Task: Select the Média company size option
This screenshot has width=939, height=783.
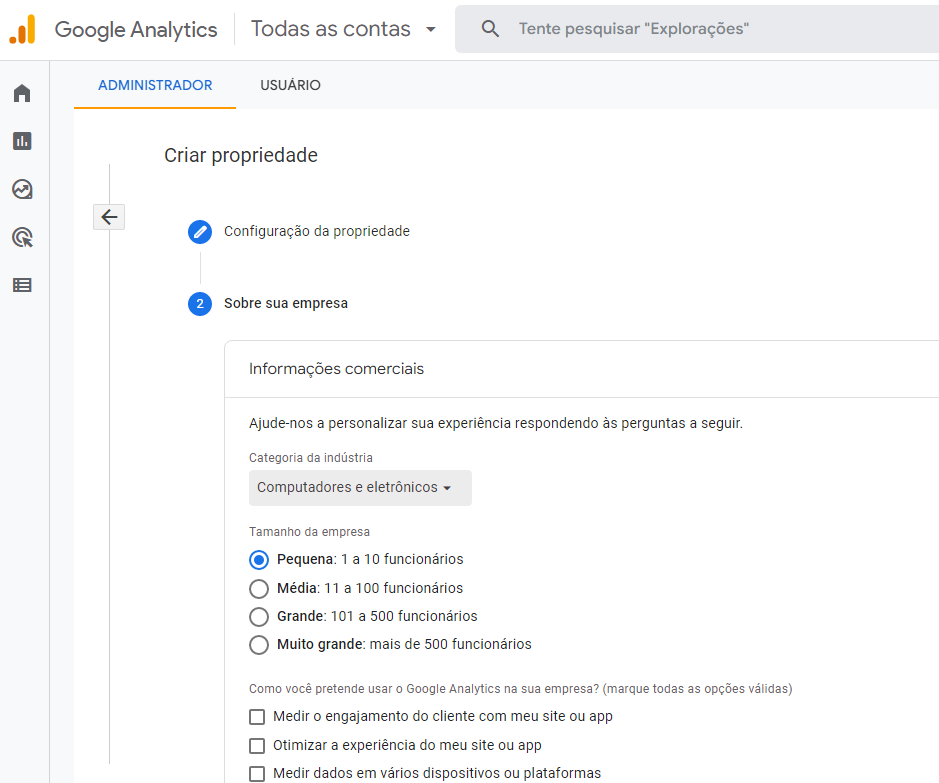Action: pos(259,588)
